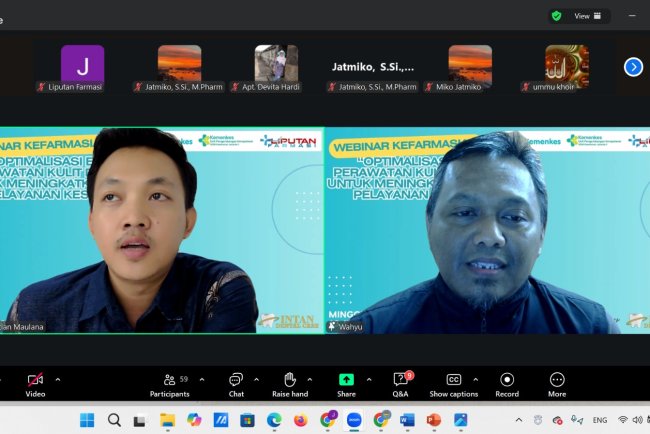Open the Participants panel
Screen dimensions: 650x434
(x=170, y=385)
